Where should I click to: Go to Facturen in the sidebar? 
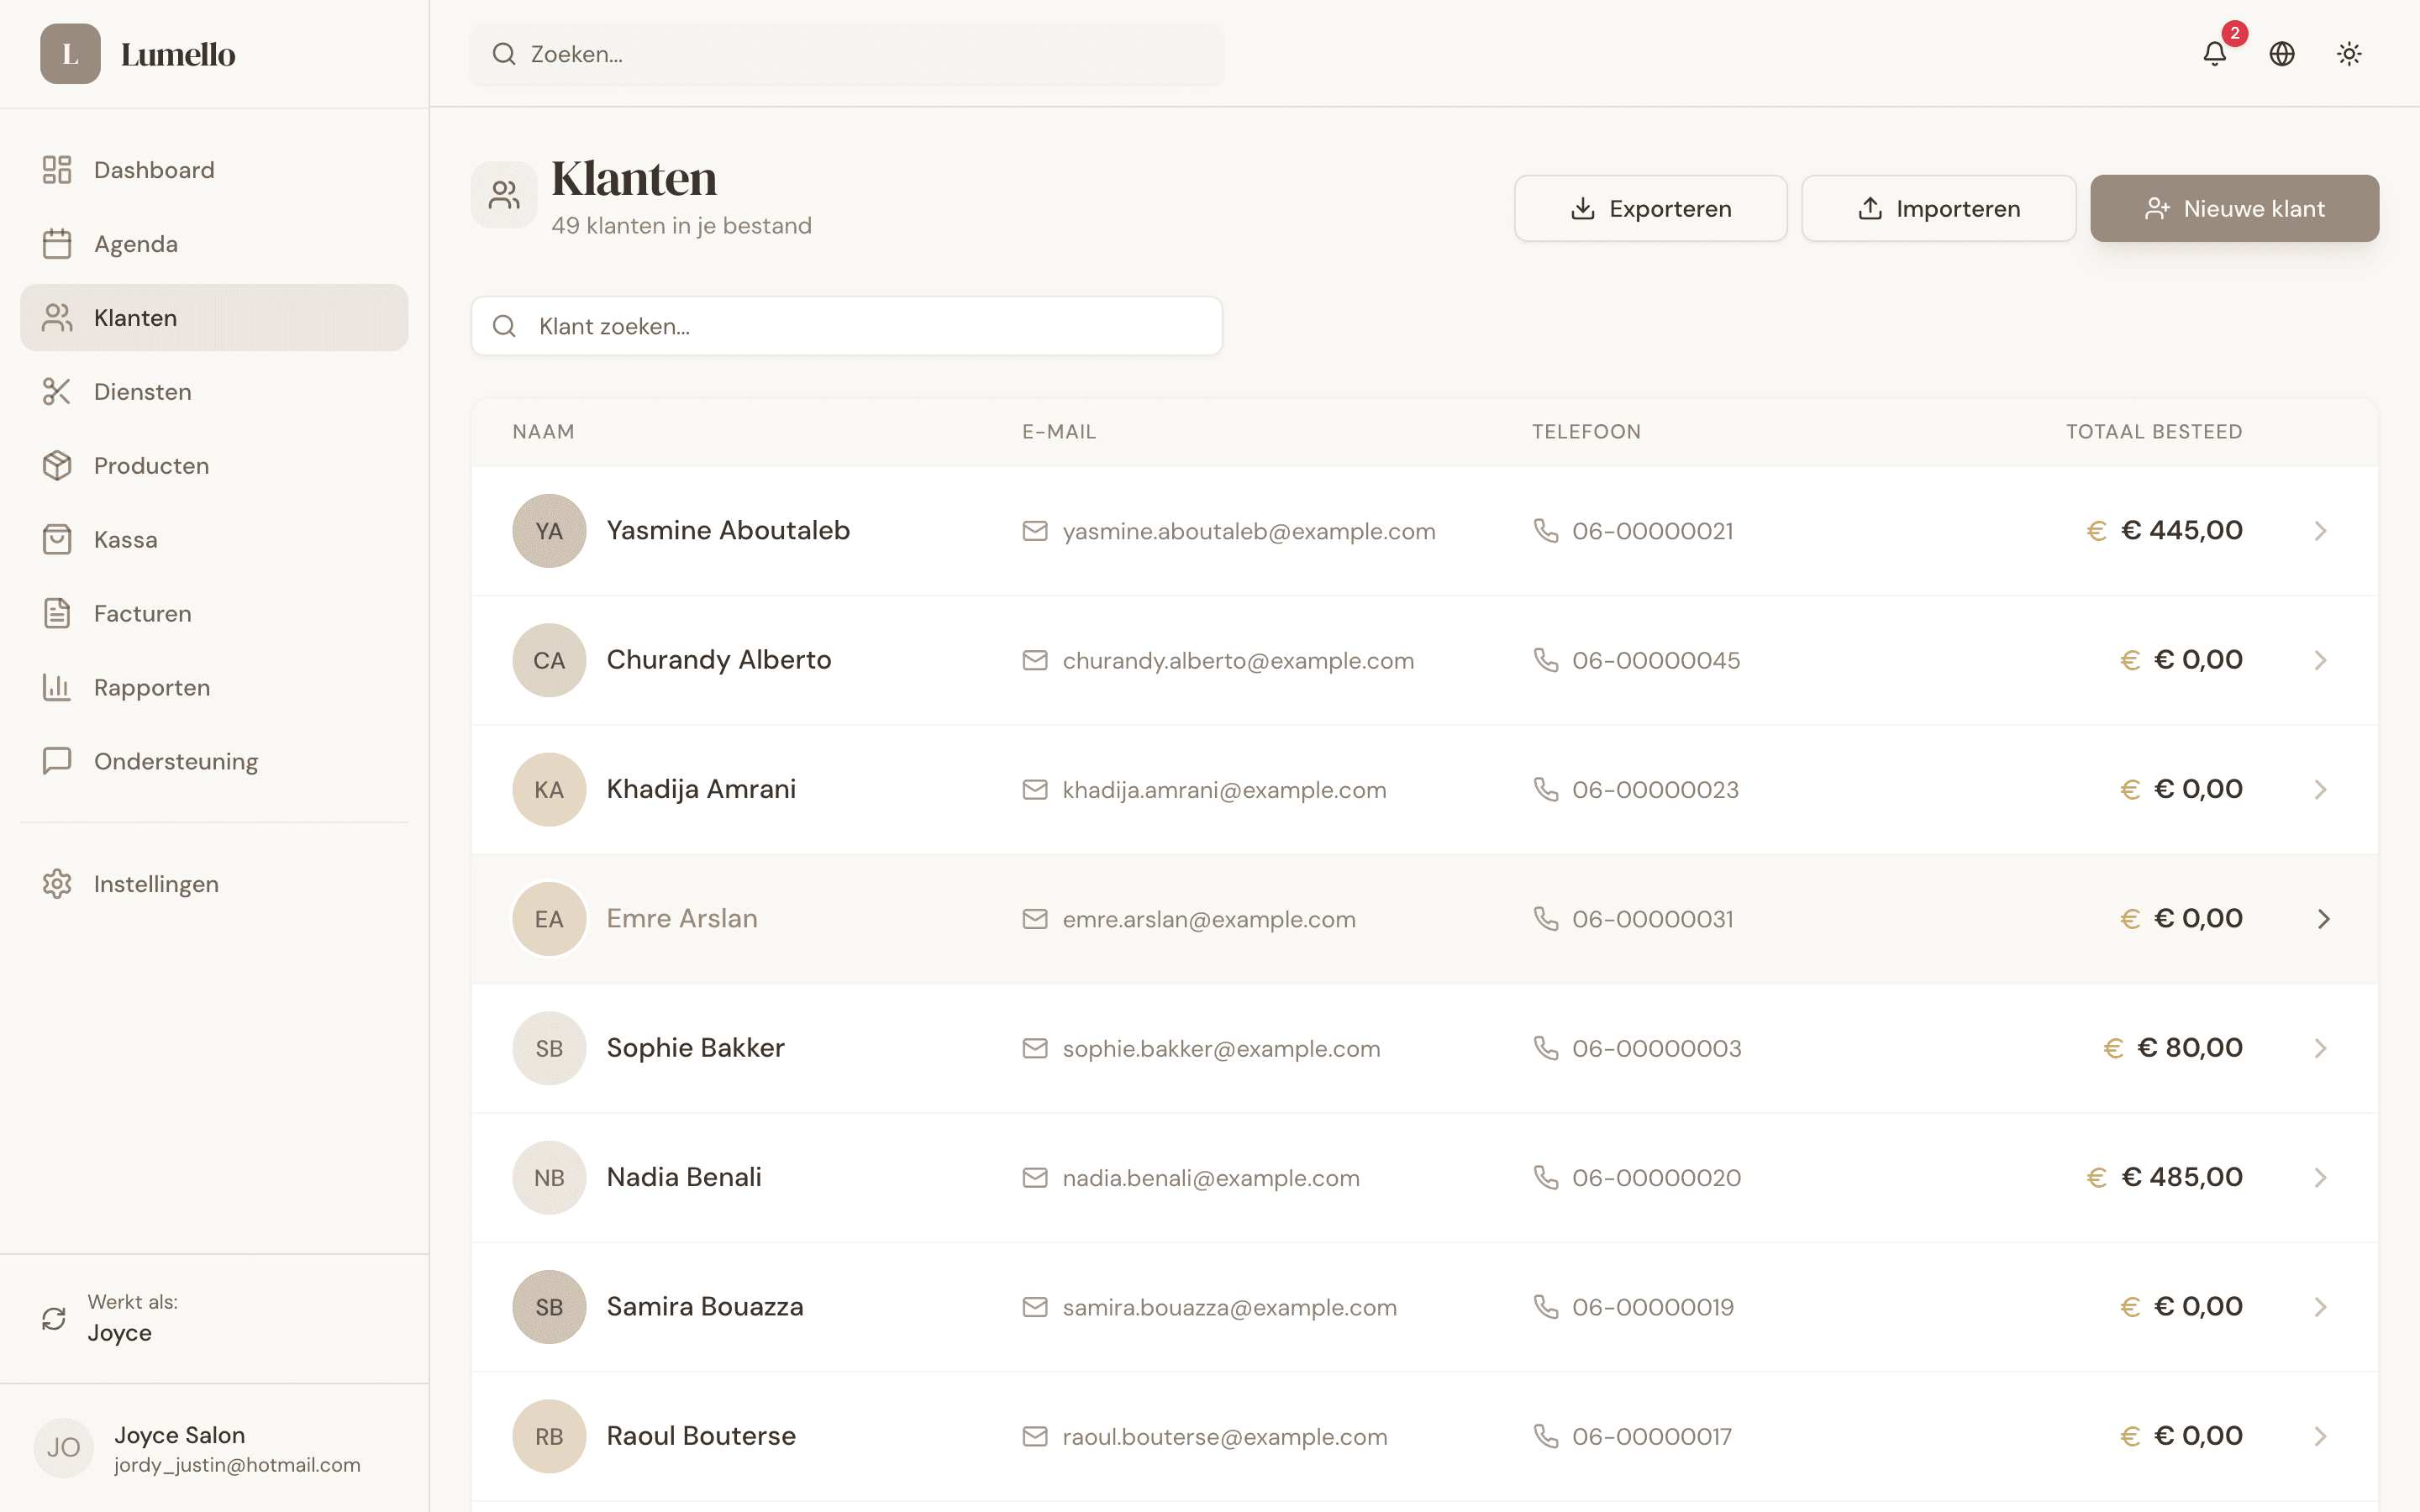tap(142, 614)
